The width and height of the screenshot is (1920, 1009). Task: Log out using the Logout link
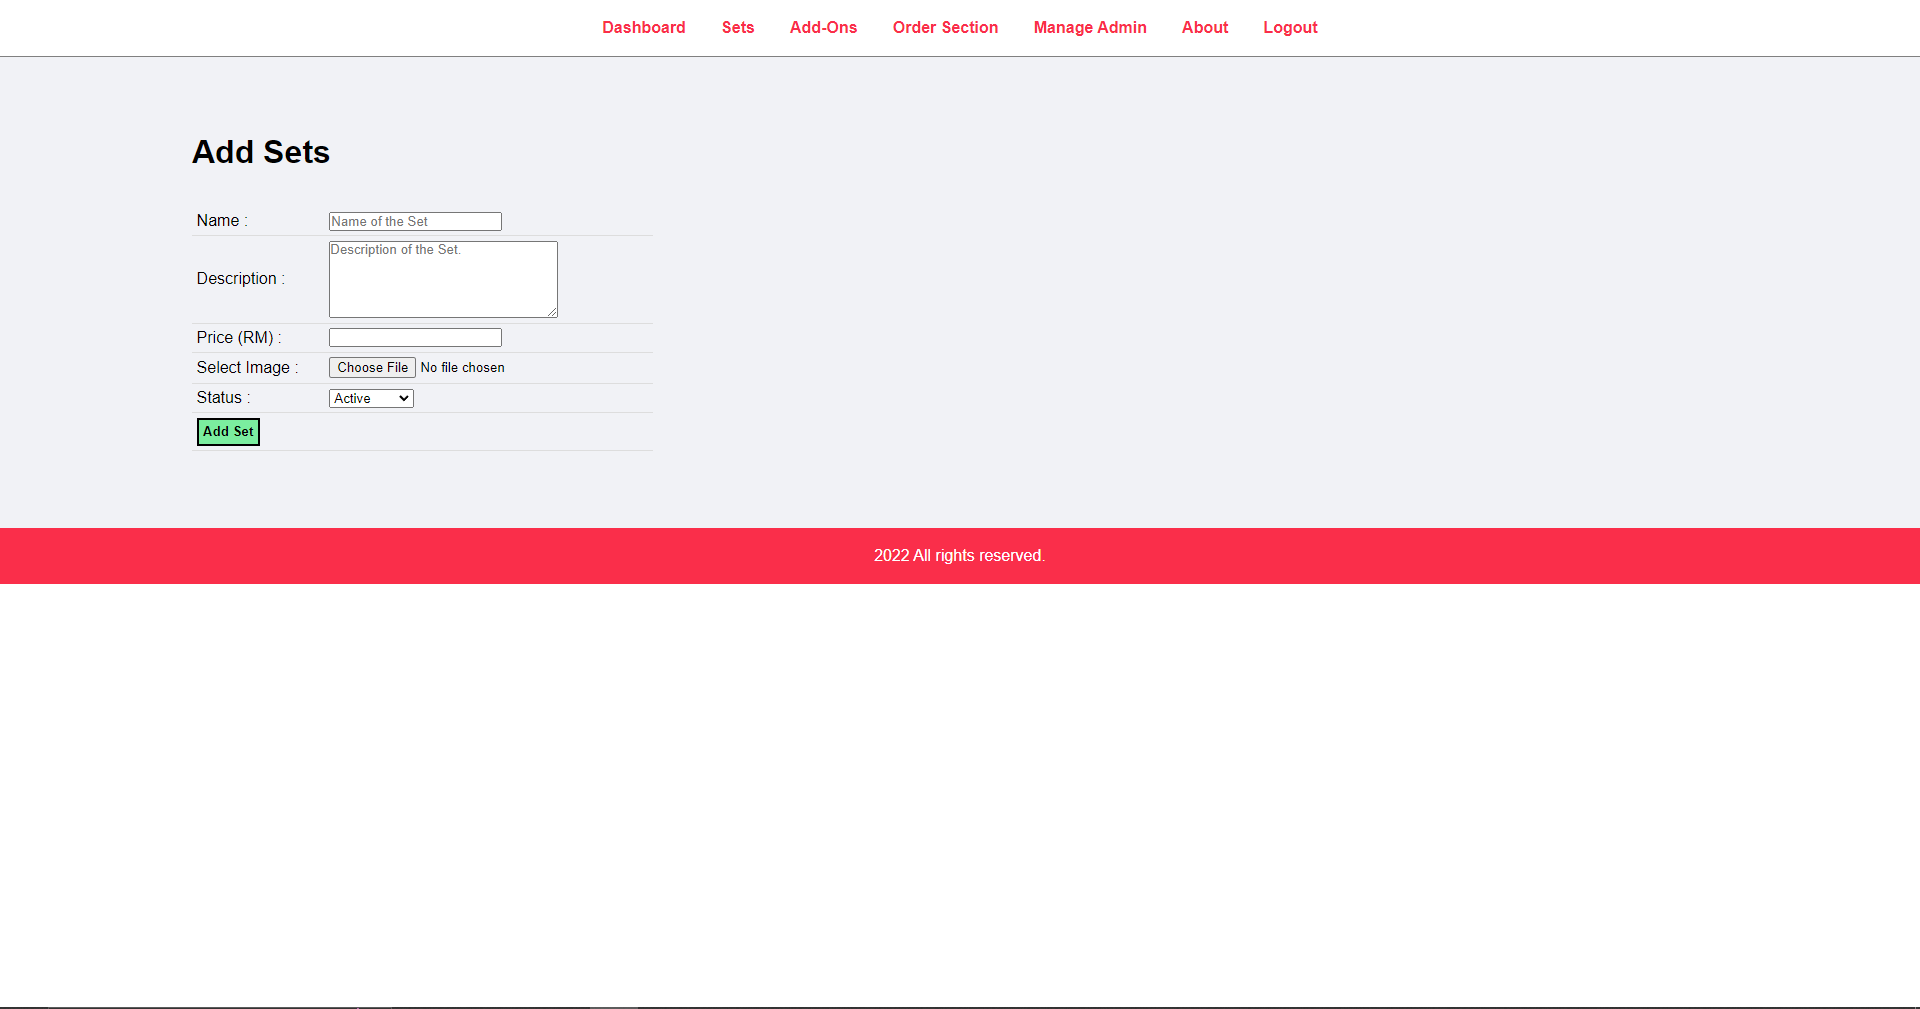pos(1290,28)
